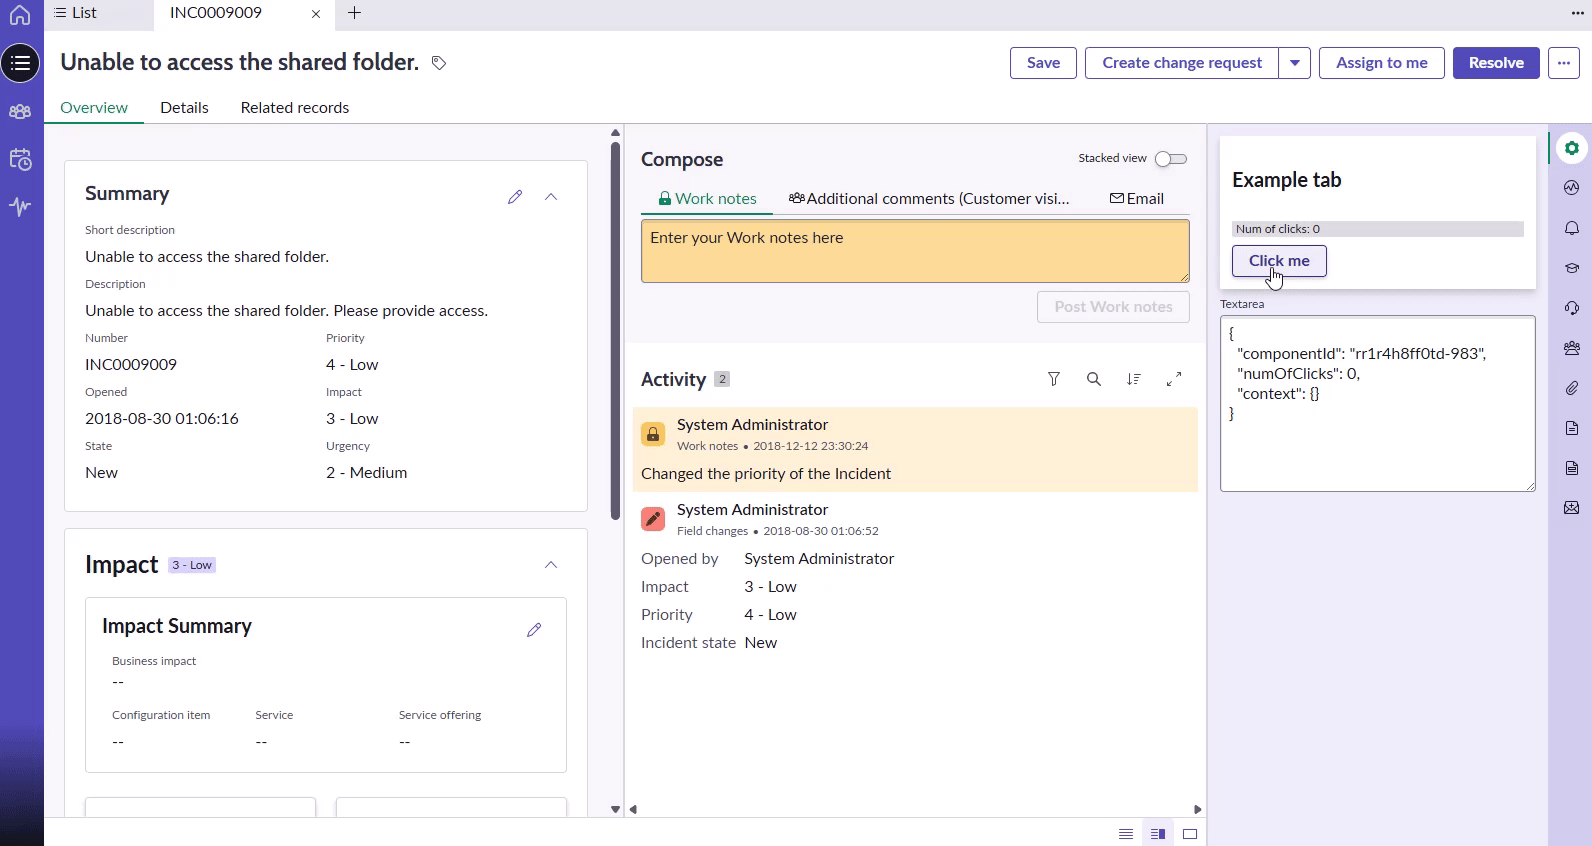Search the Activity stream
This screenshot has height=846, width=1592.
tap(1094, 379)
